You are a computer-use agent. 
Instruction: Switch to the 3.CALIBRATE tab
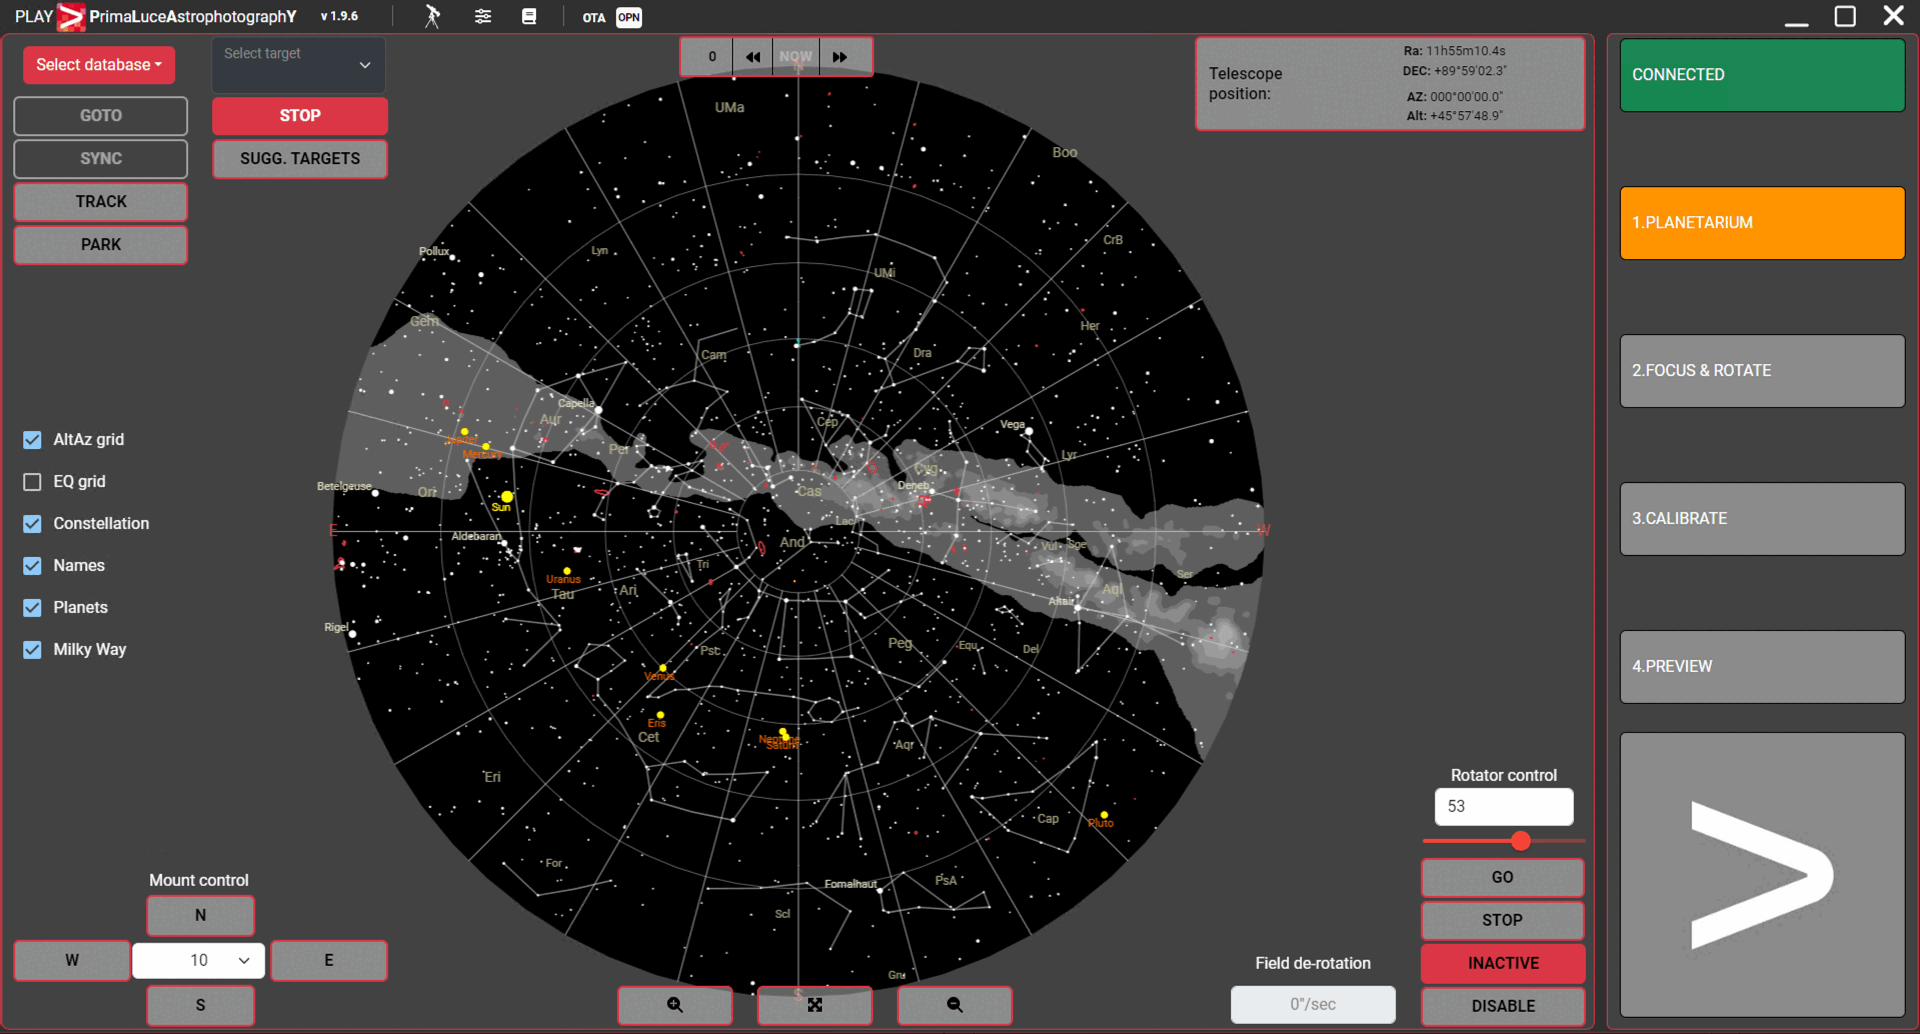(x=1762, y=519)
